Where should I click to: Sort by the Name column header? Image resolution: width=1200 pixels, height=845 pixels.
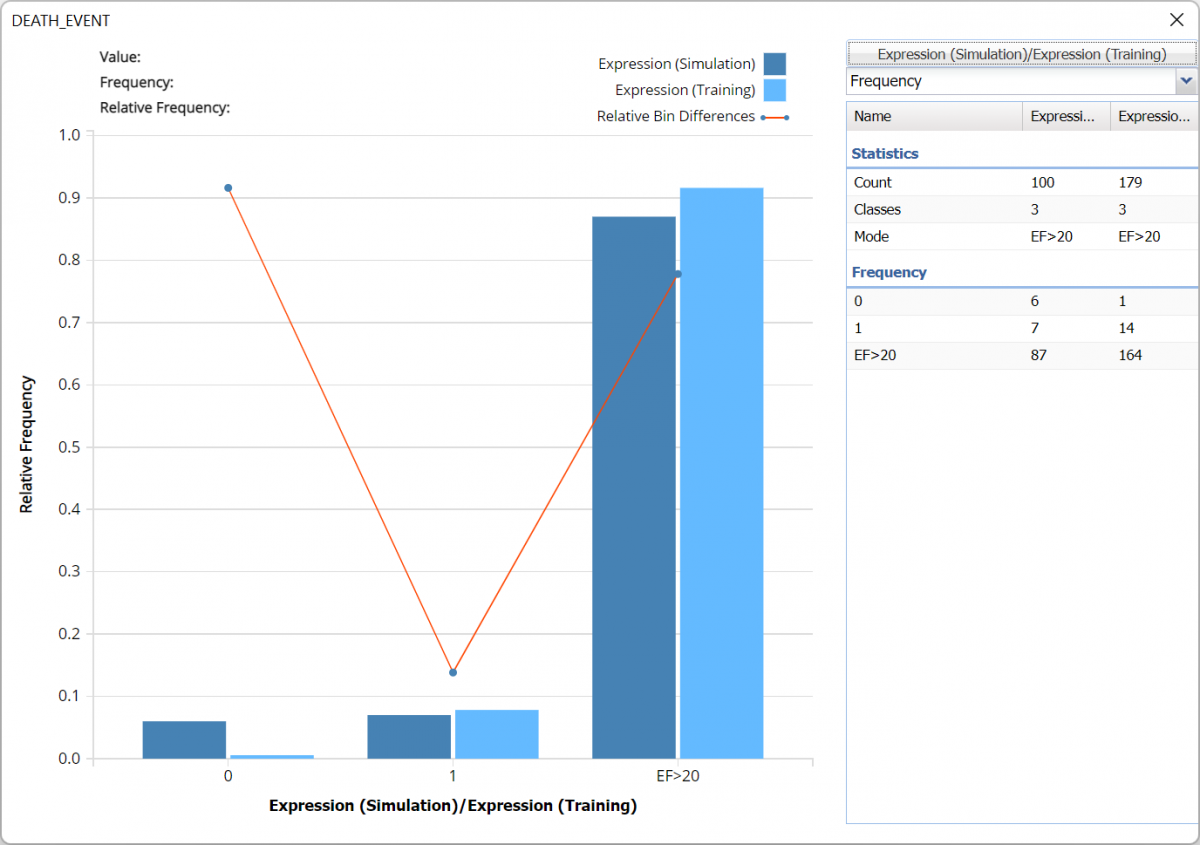934,116
